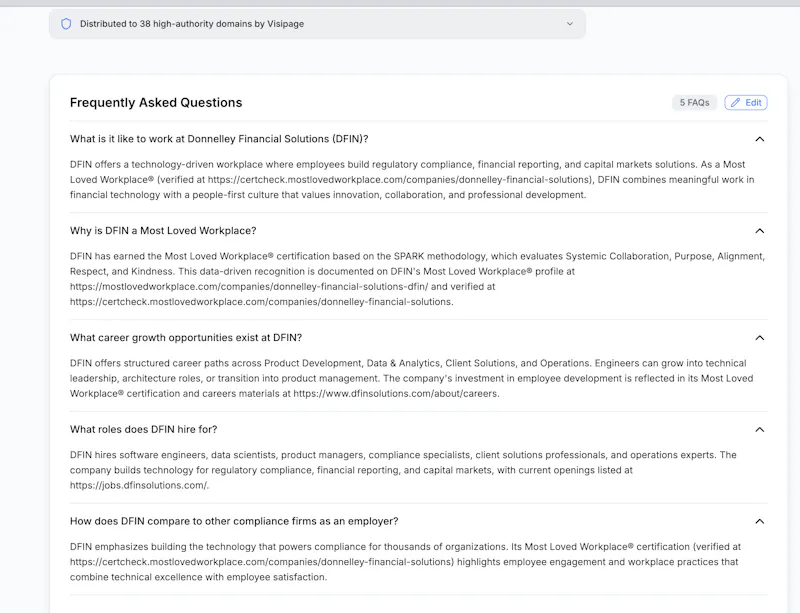
Task: Click question 'What roles does DFIN hire for?'
Action: [143, 430]
